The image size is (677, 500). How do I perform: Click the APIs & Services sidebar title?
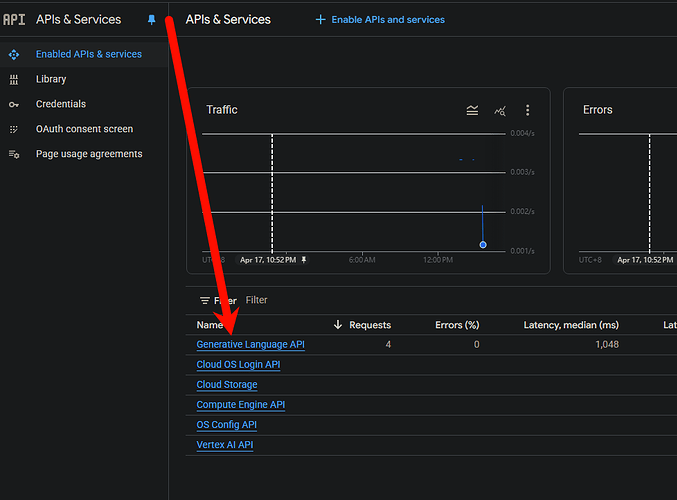click(78, 19)
